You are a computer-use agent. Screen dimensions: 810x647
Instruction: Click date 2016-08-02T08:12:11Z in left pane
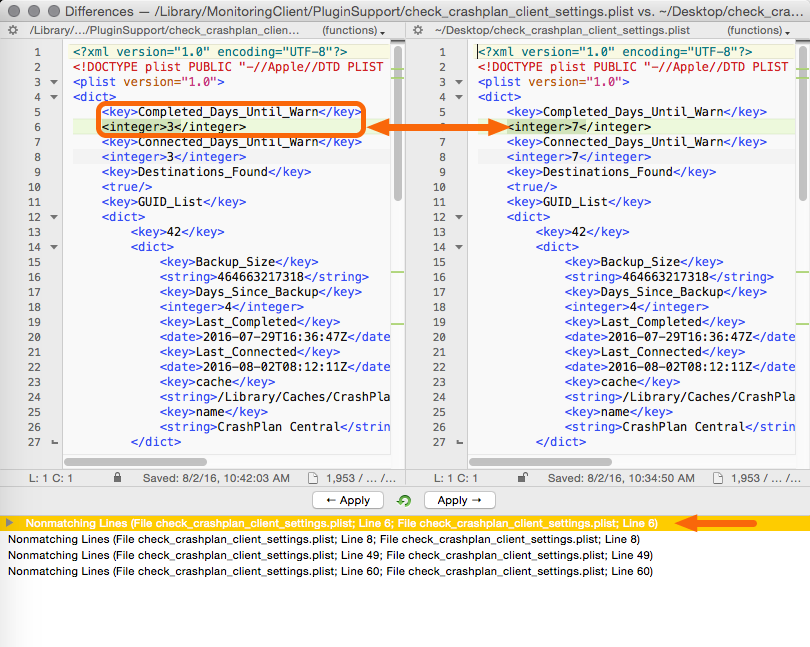pyautogui.click(x=275, y=367)
